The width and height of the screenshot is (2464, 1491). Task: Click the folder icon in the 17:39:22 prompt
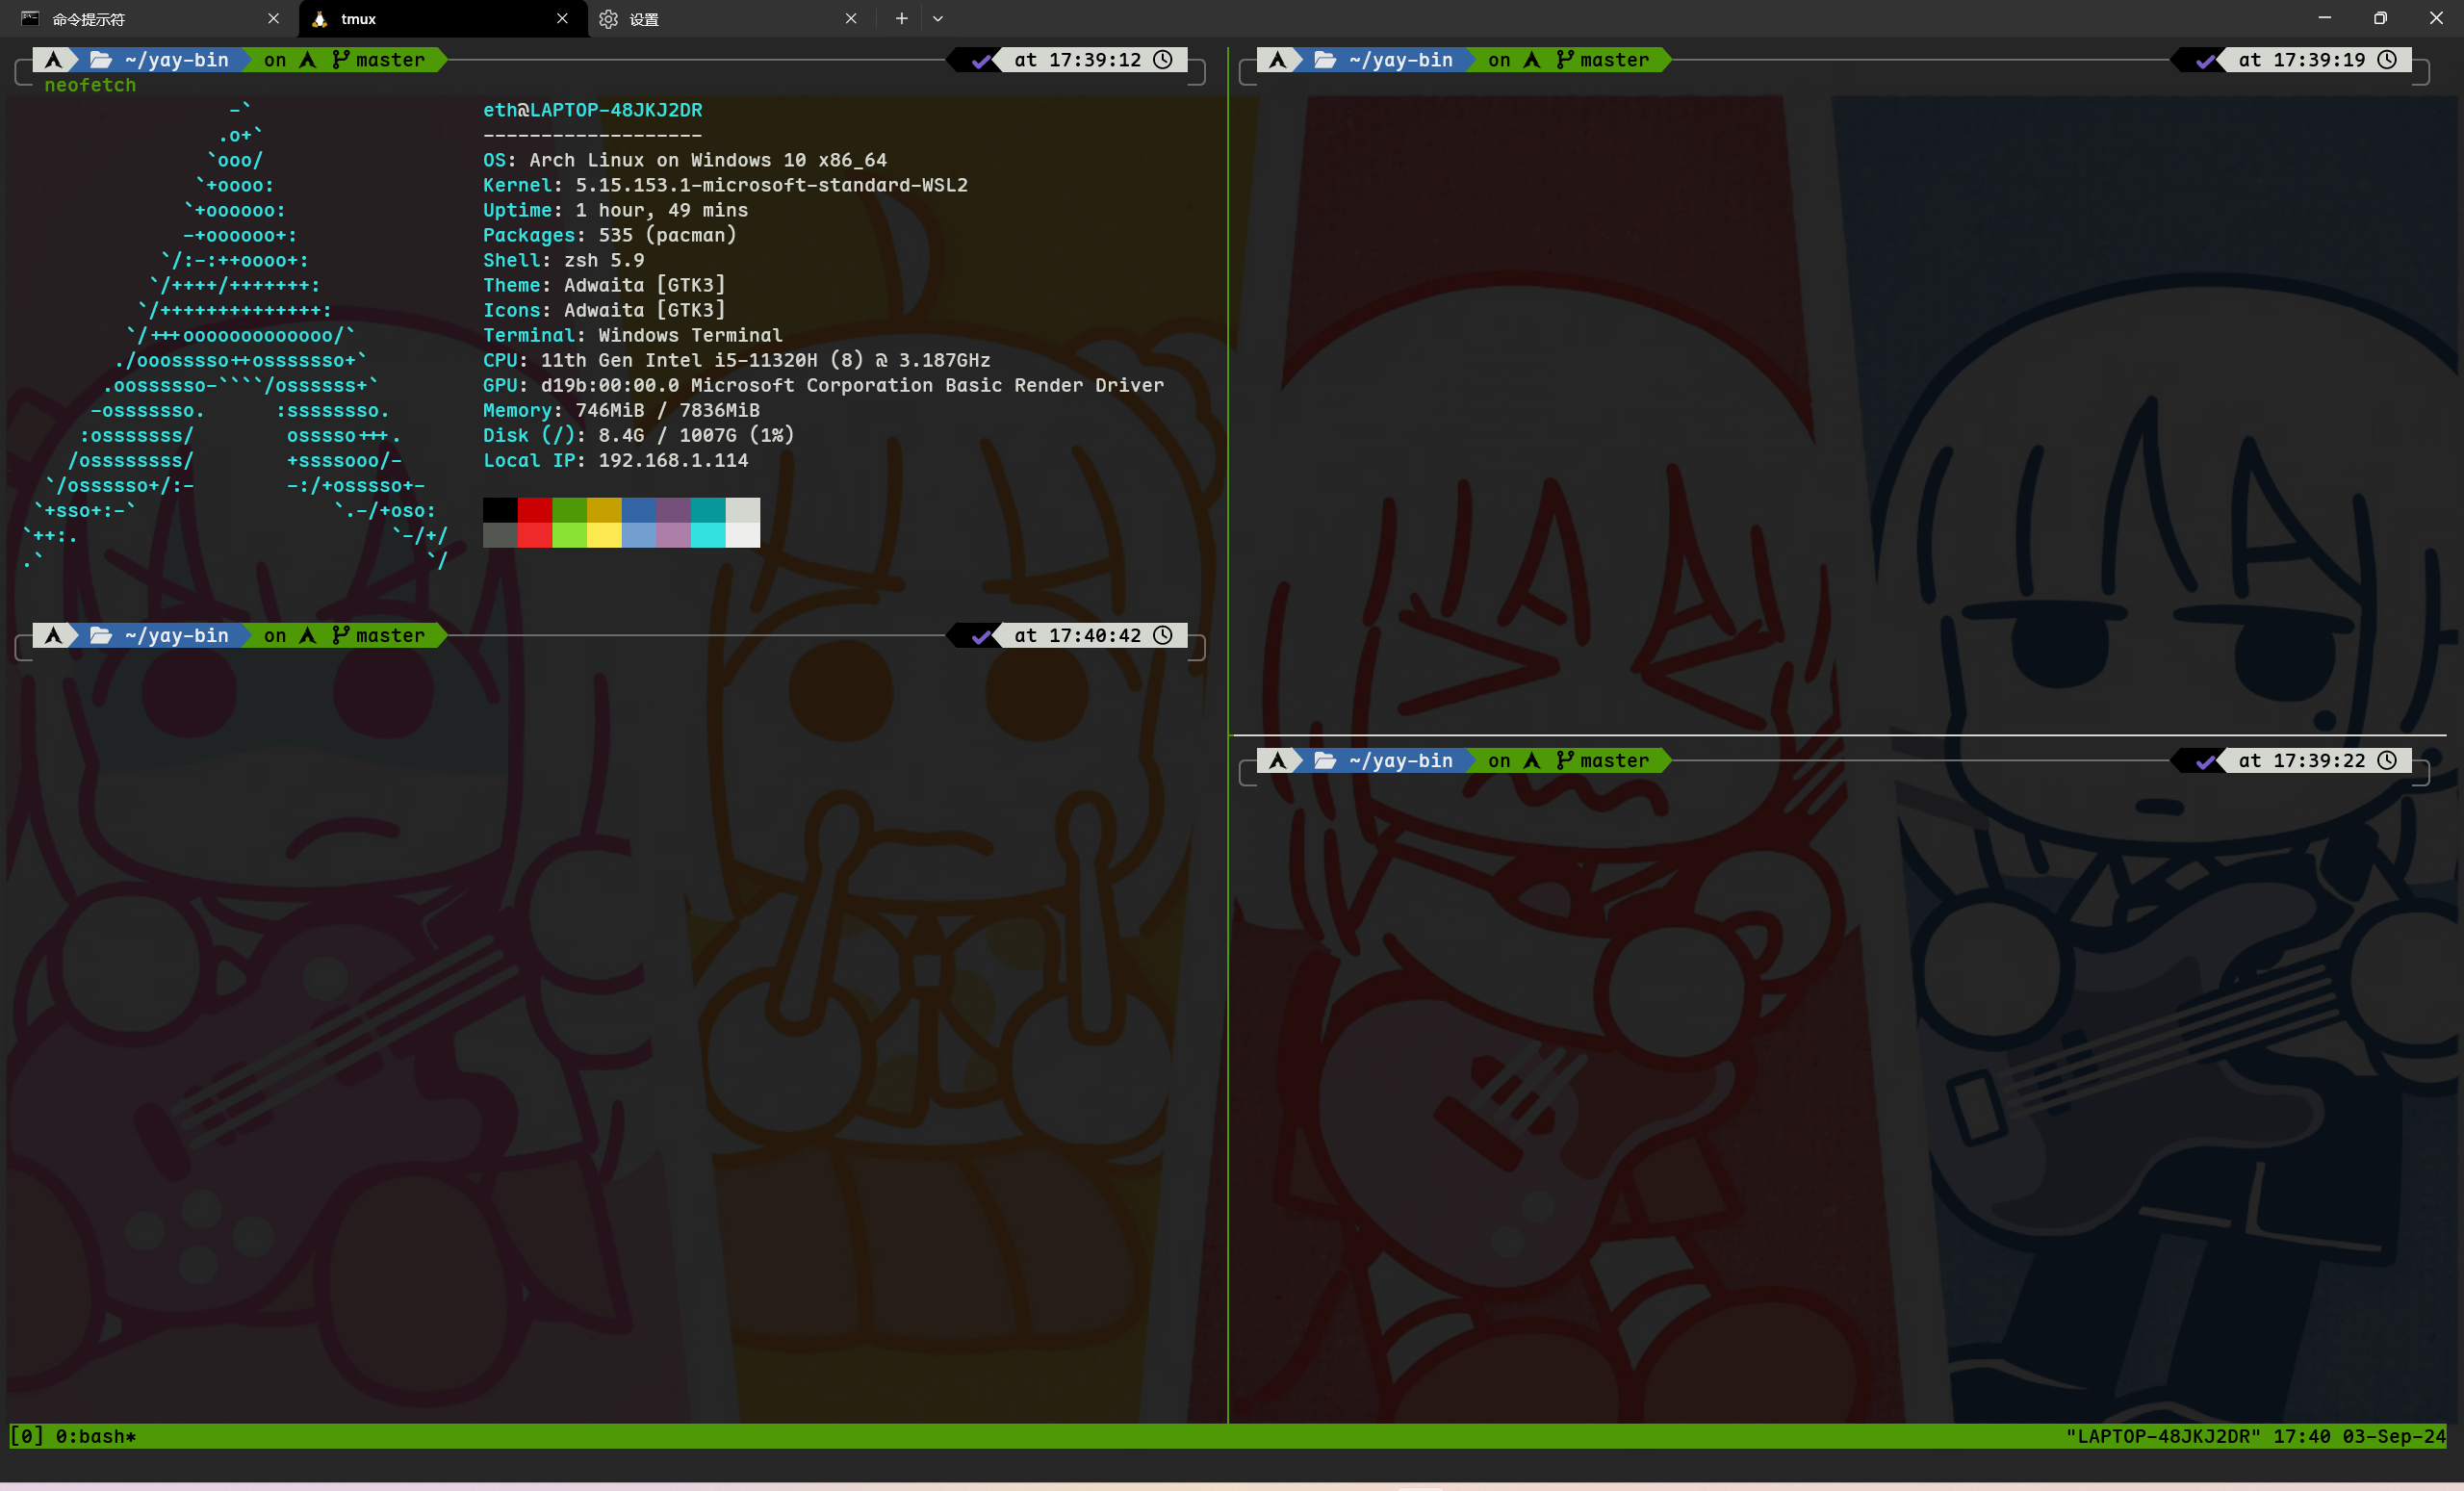click(1325, 761)
